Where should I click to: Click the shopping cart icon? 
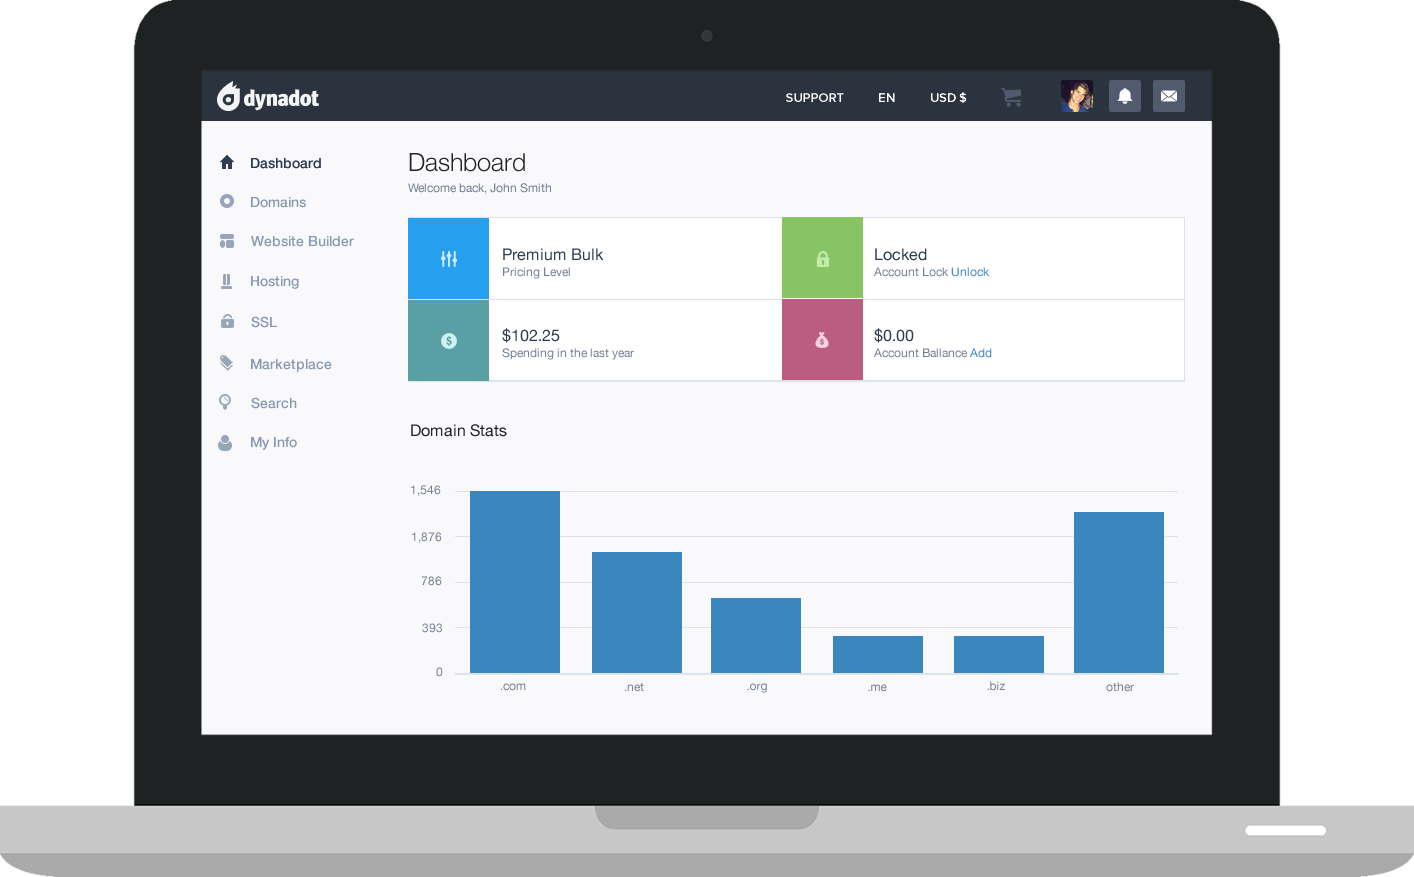(x=1011, y=97)
